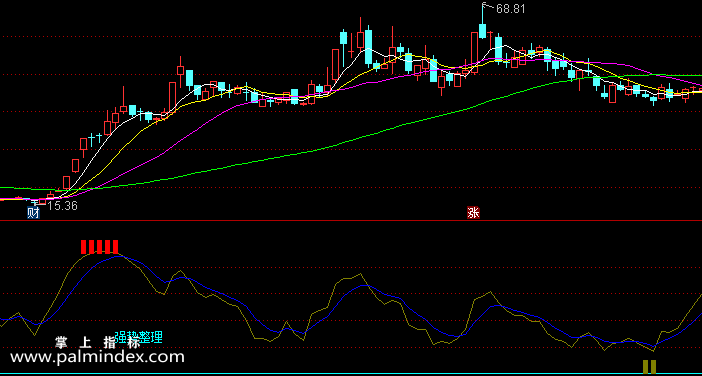
Task: Click the blue 财 marker icon
Action: point(34,213)
